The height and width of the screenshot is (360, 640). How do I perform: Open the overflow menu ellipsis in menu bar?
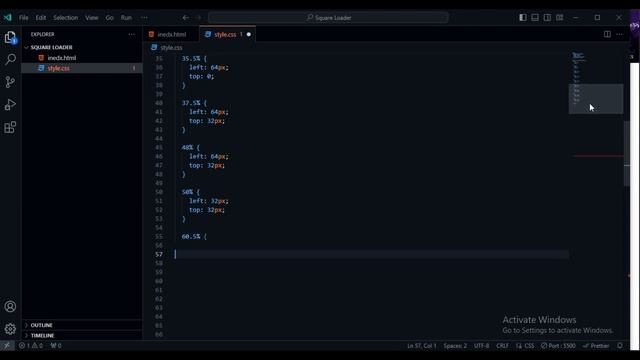coord(144,18)
